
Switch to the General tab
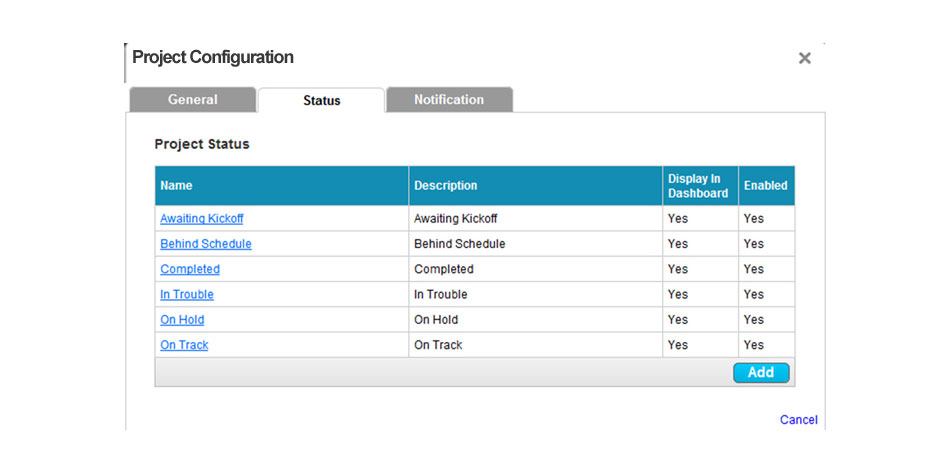click(x=193, y=100)
